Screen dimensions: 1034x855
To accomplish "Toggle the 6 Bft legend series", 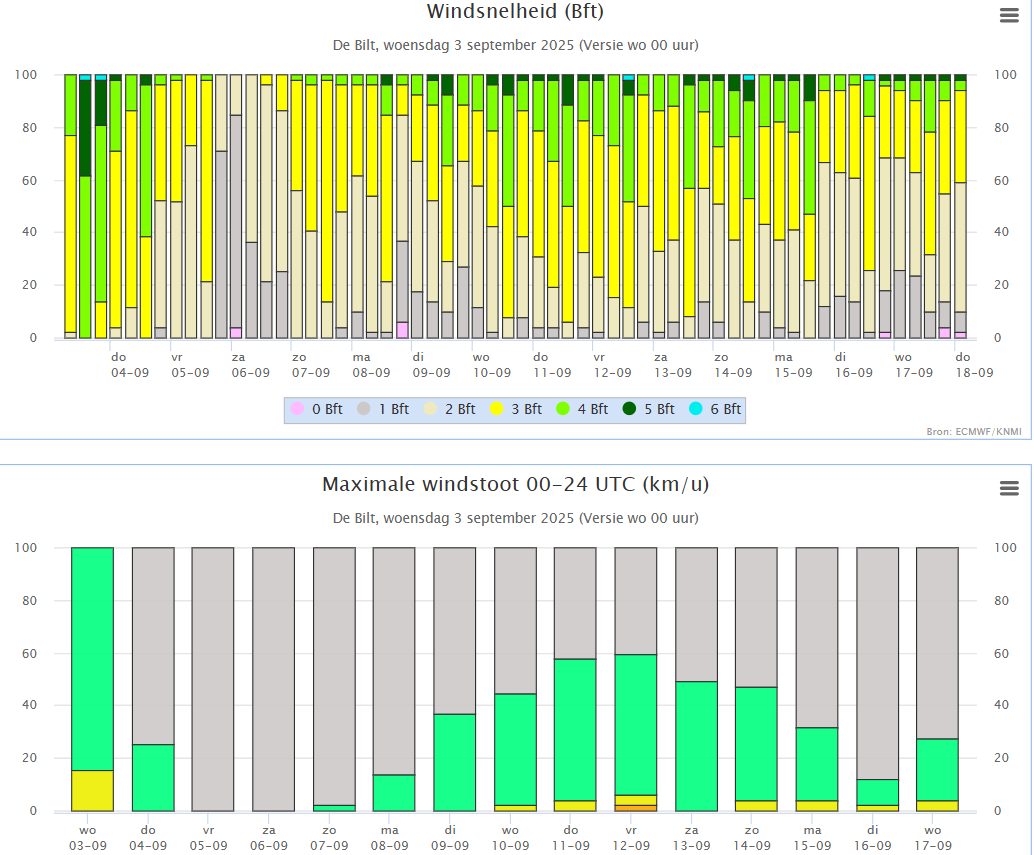I will click(x=715, y=409).
